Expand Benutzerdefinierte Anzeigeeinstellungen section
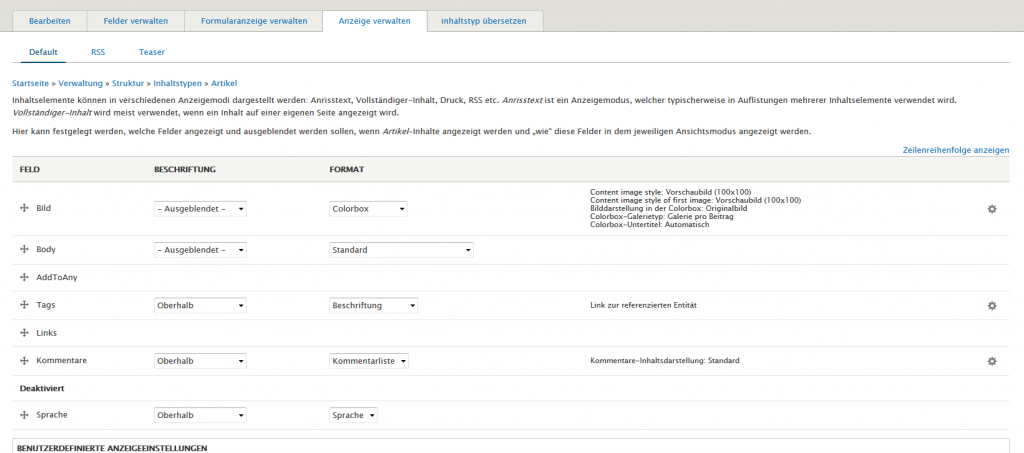The width and height of the screenshot is (1024, 453). click(x=112, y=448)
